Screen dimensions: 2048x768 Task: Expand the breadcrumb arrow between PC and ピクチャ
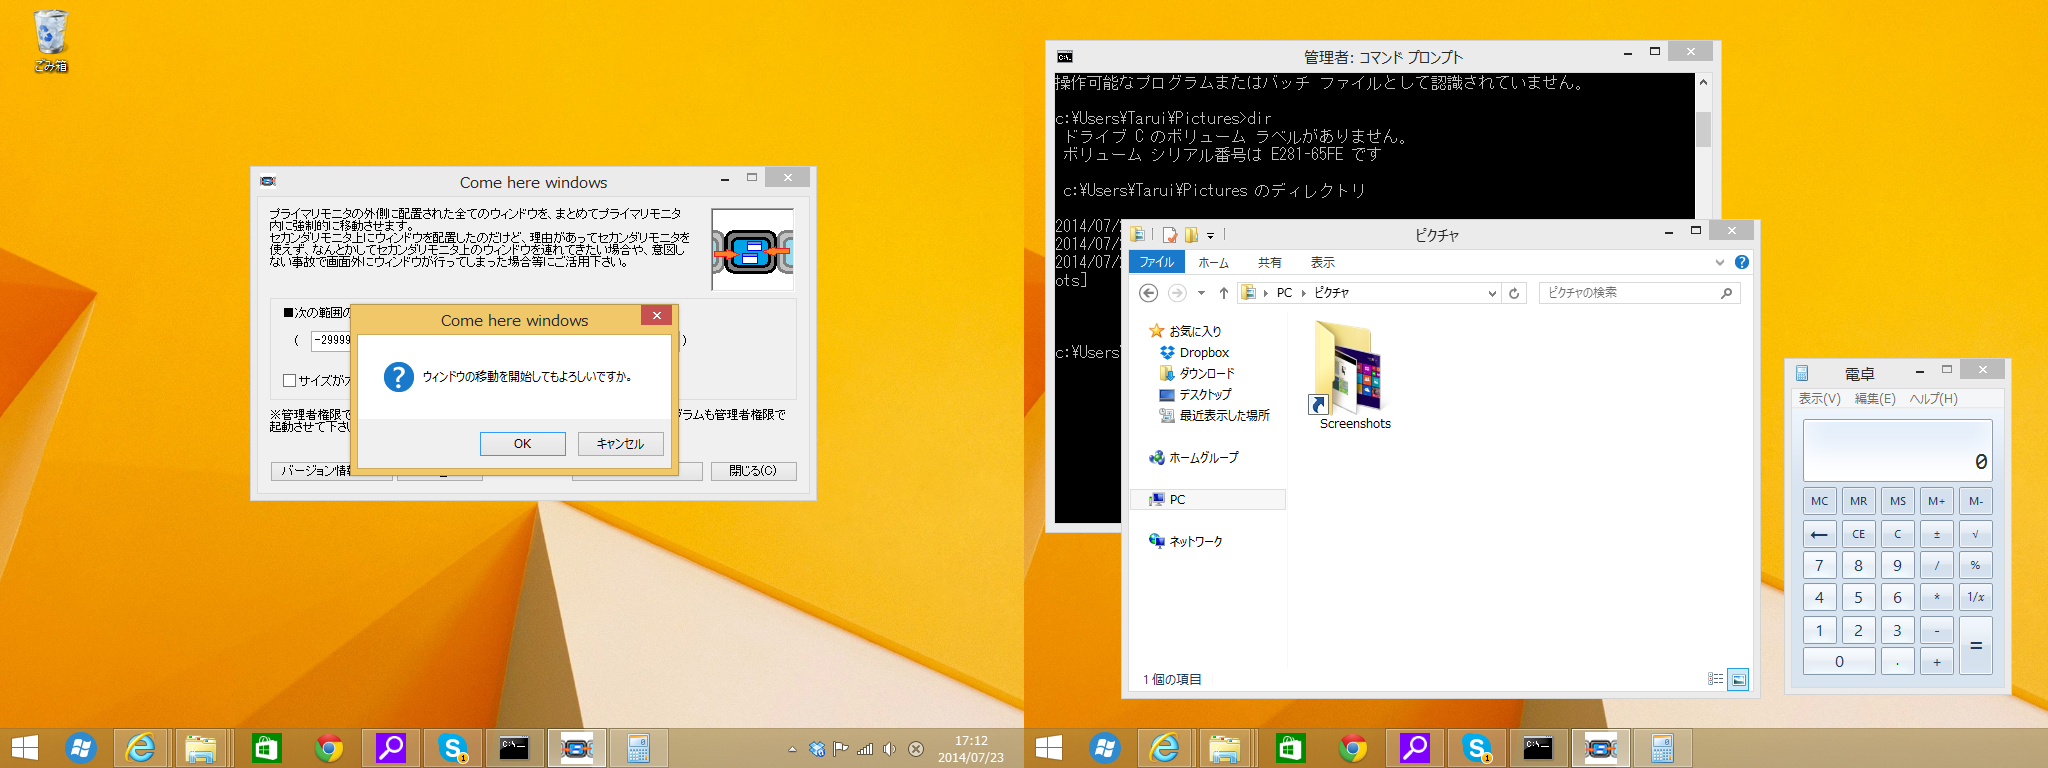pyautogui.click(x=1303, y=293)
